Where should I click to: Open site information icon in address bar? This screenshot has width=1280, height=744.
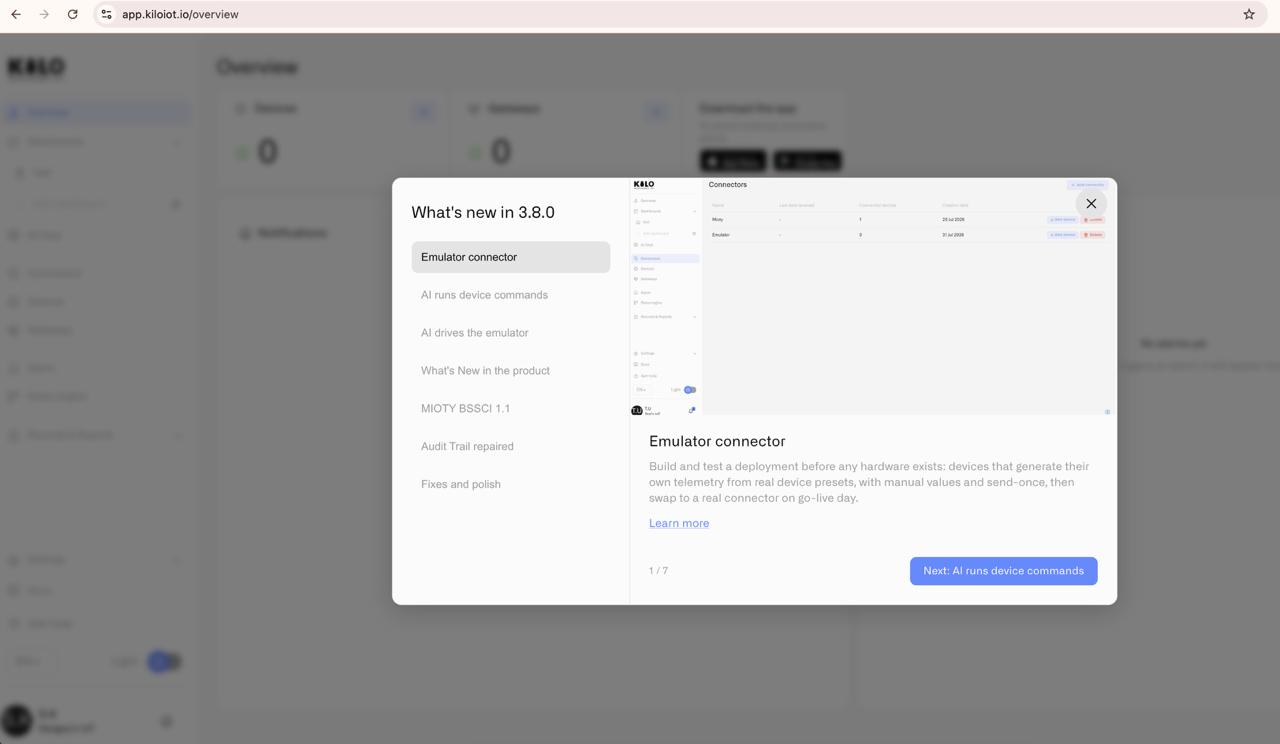pyautogui.click(x=106, y=14)
